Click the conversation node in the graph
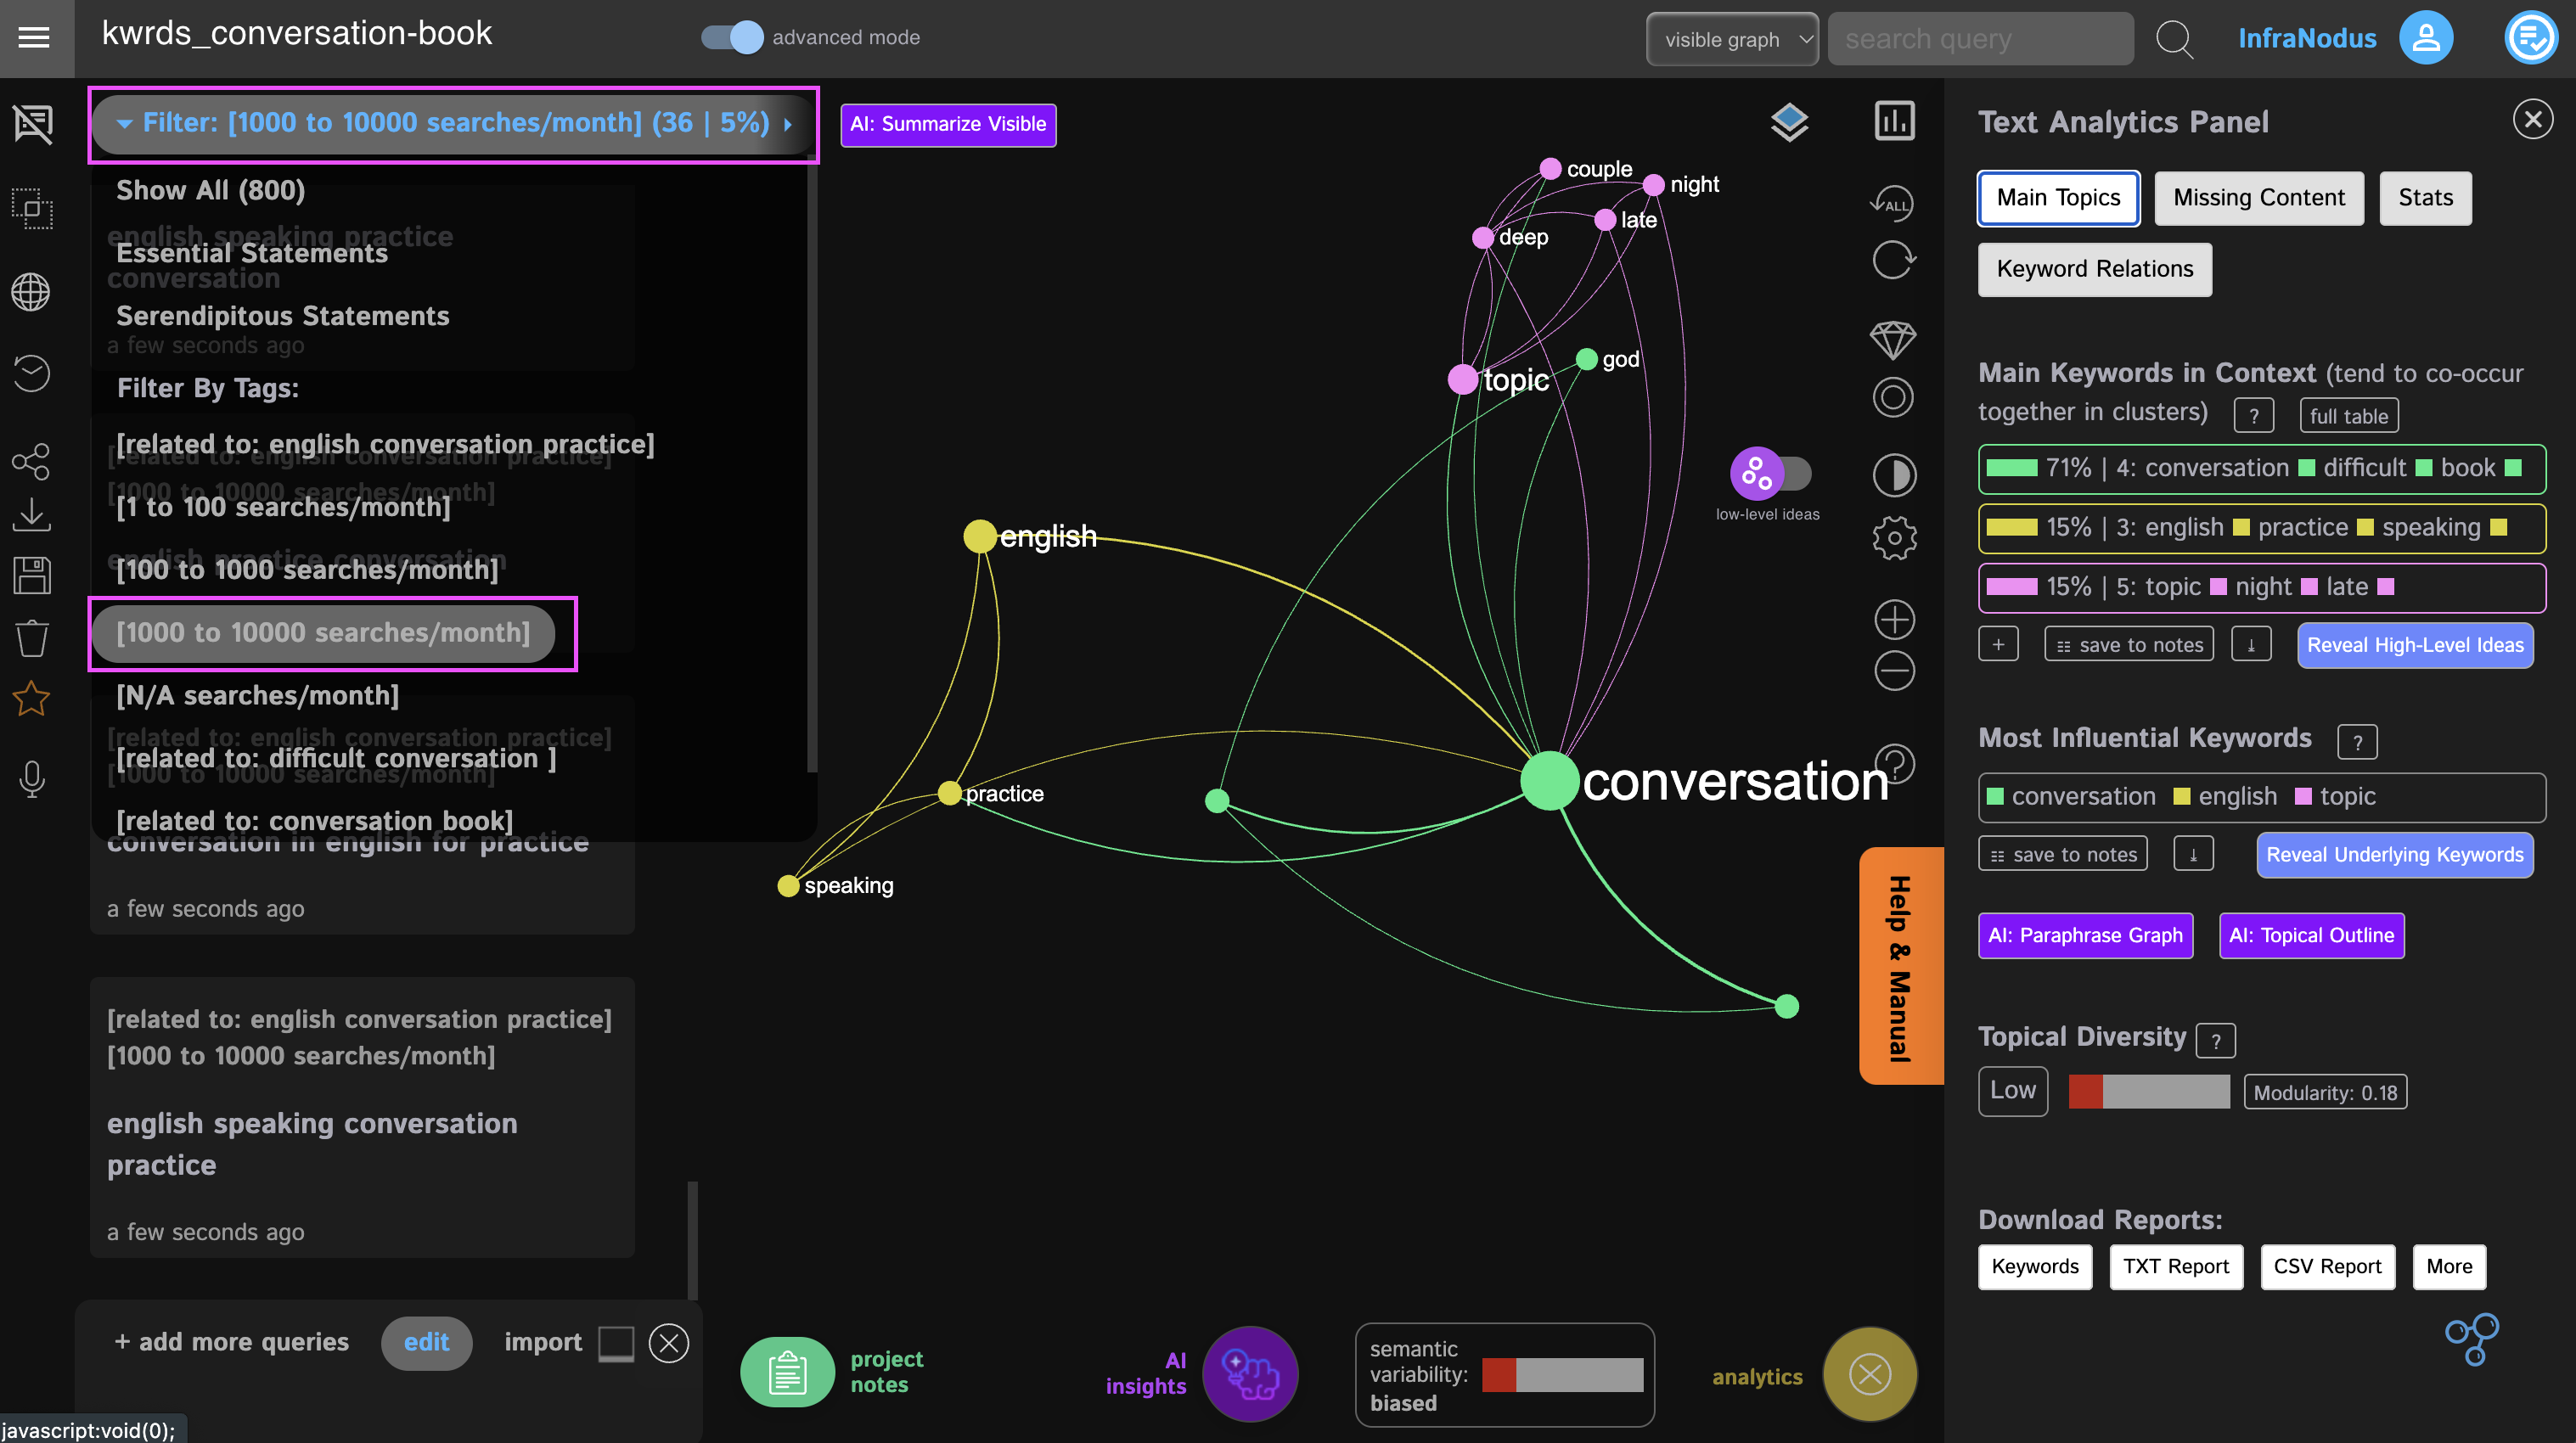Screen dimensions: 2576x1443 [1549, 780]
